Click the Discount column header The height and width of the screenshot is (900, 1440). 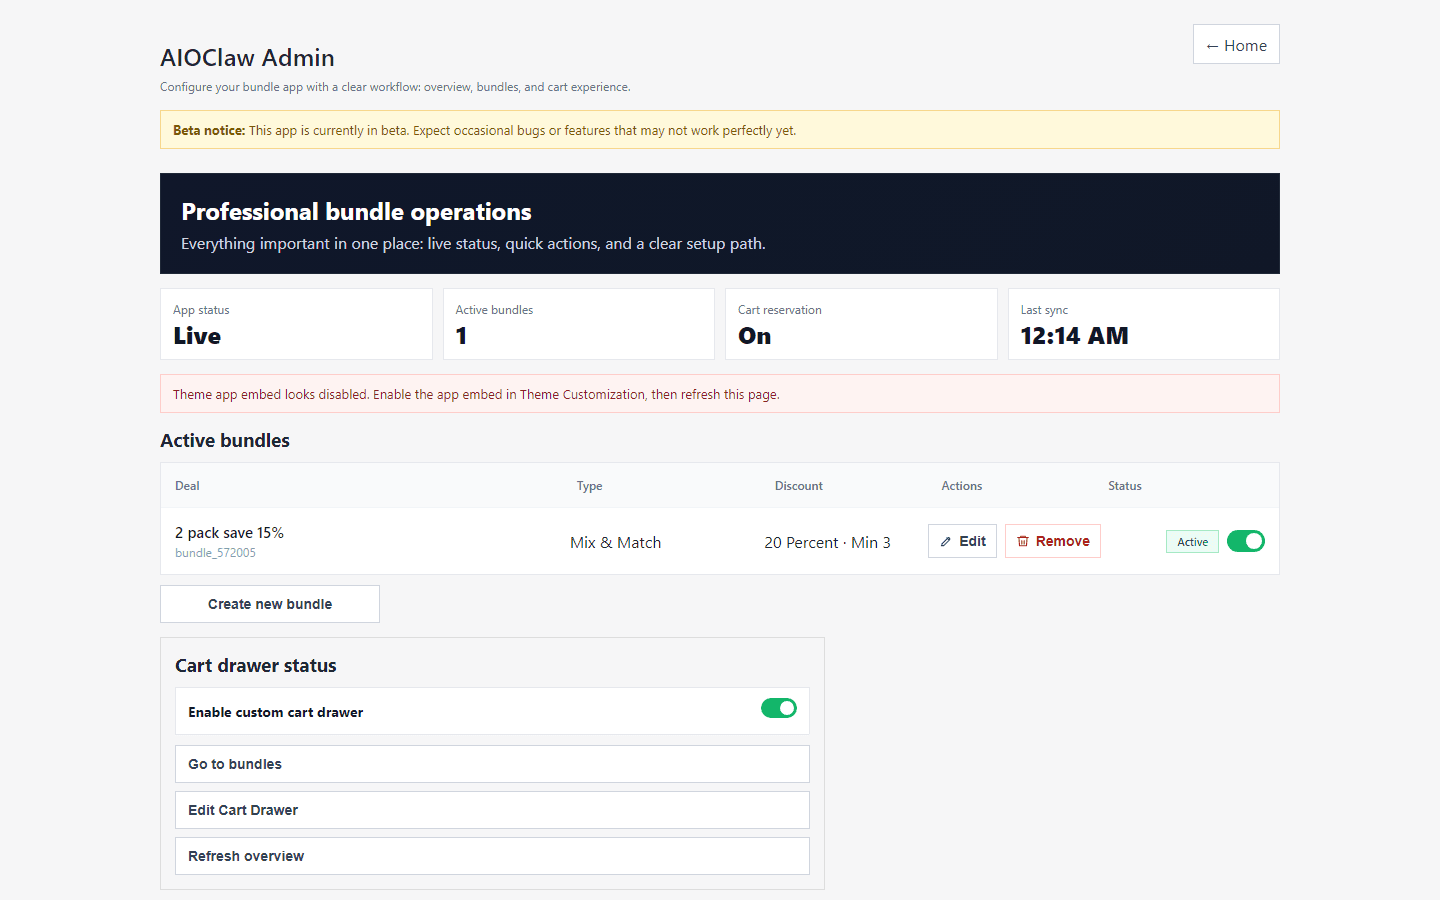[x=799, y=486]
